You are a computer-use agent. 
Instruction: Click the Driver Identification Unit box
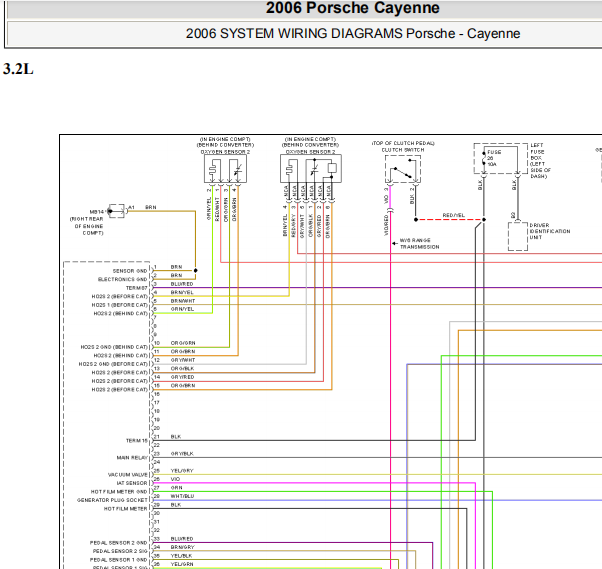[x=518, y=236]
